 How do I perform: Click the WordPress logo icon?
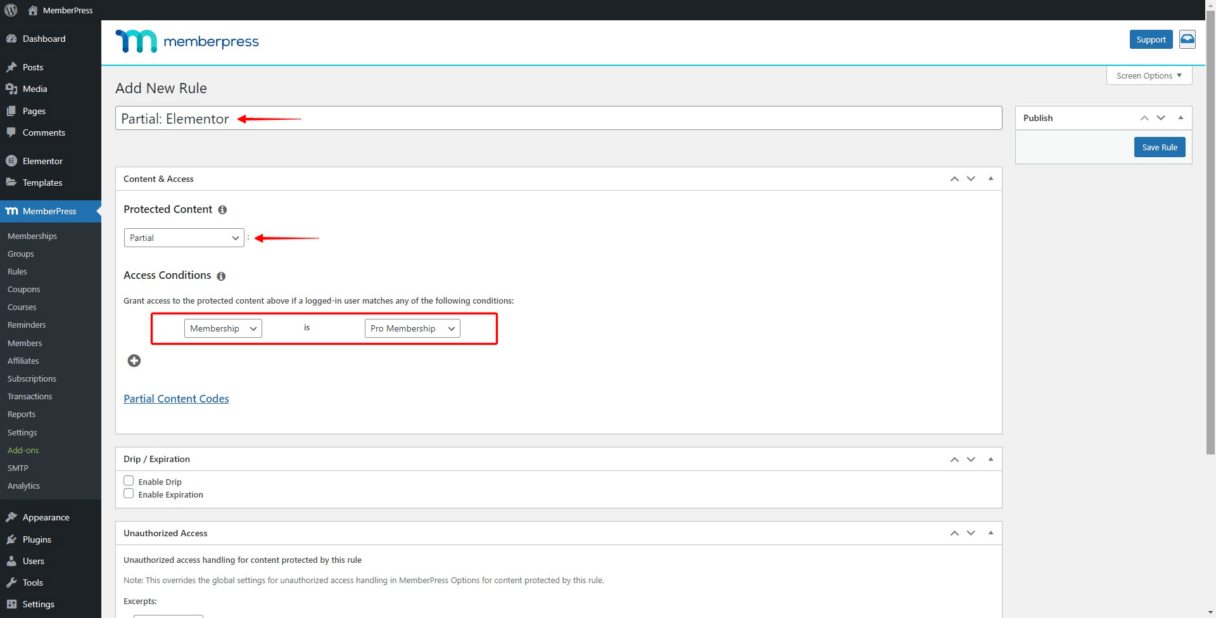(x=11, y=10)
